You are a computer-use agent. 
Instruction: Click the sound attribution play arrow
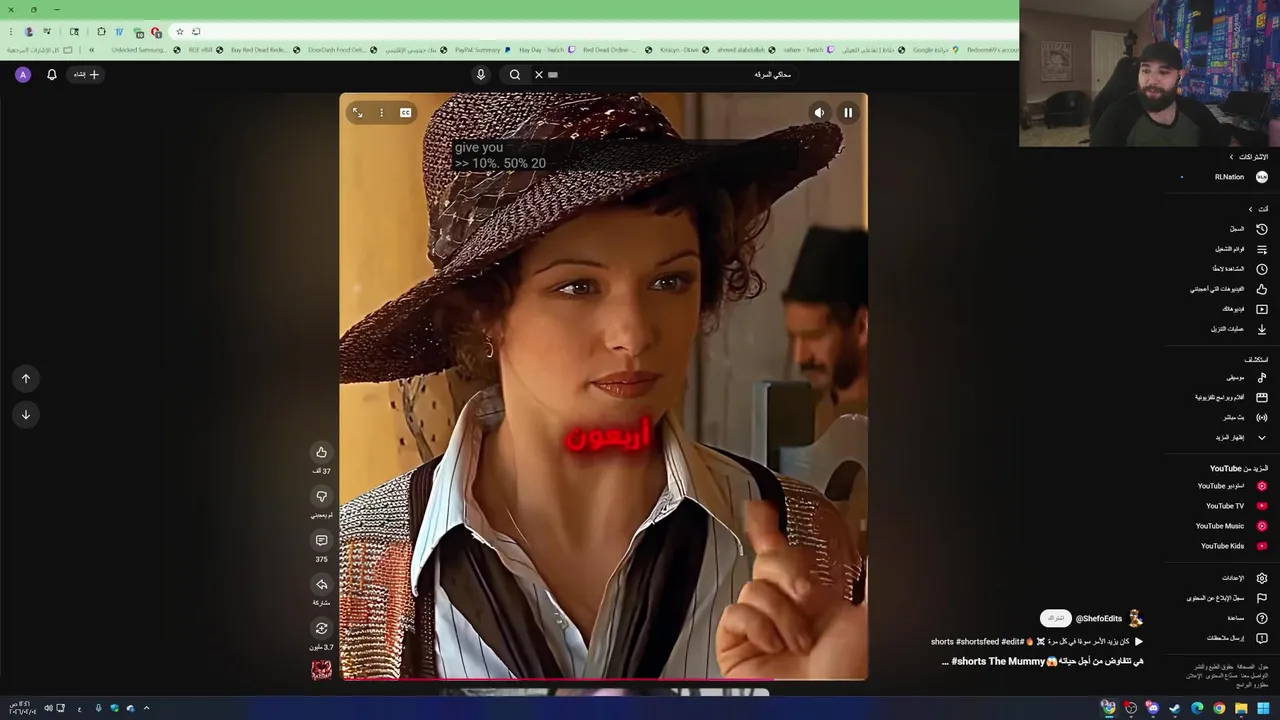click(1138, 641)
